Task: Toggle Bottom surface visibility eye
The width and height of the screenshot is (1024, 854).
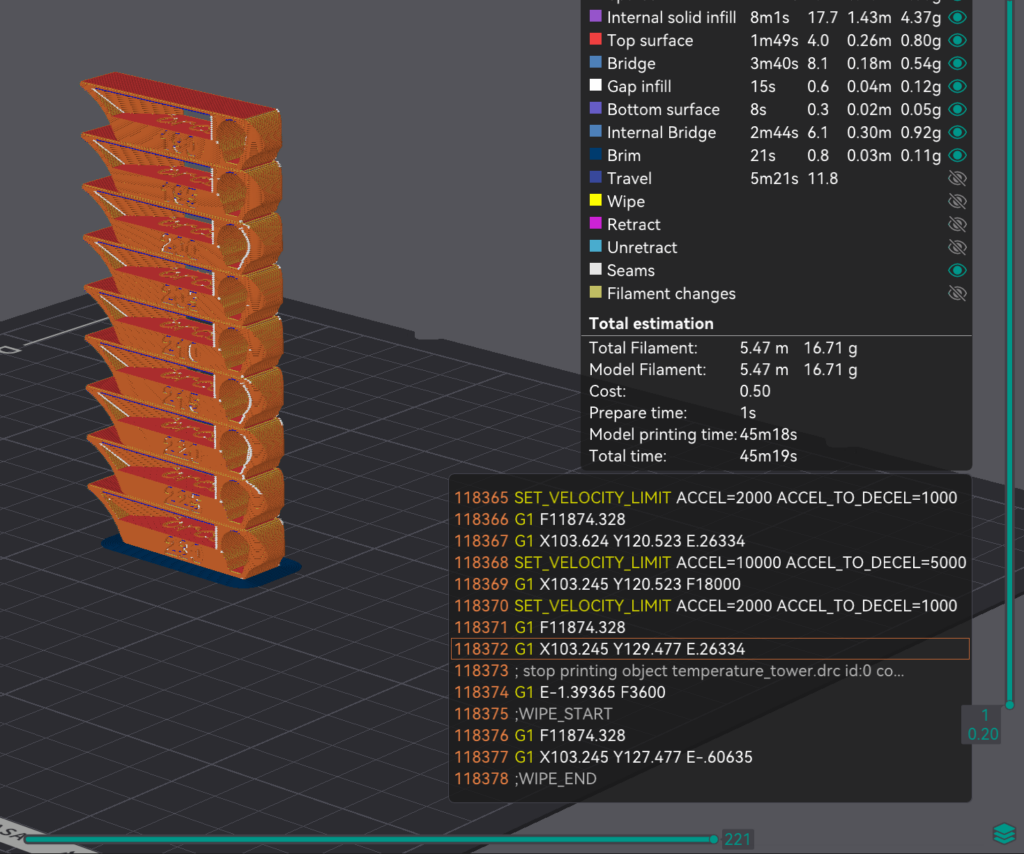Action: (x=957, y=110)
